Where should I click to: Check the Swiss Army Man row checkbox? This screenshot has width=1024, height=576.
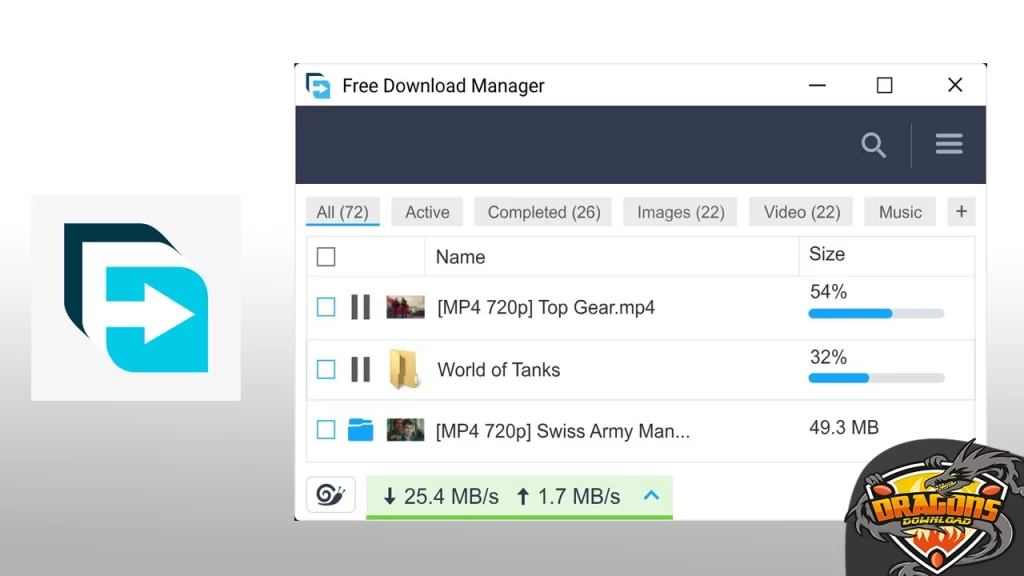(325, 431)
